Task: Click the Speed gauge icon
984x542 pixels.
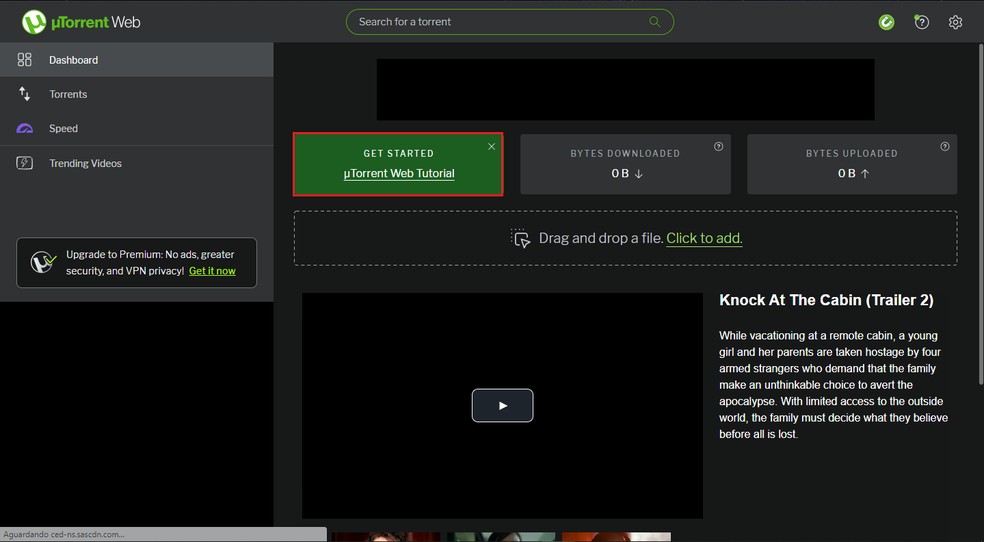Action: [24, 129]
